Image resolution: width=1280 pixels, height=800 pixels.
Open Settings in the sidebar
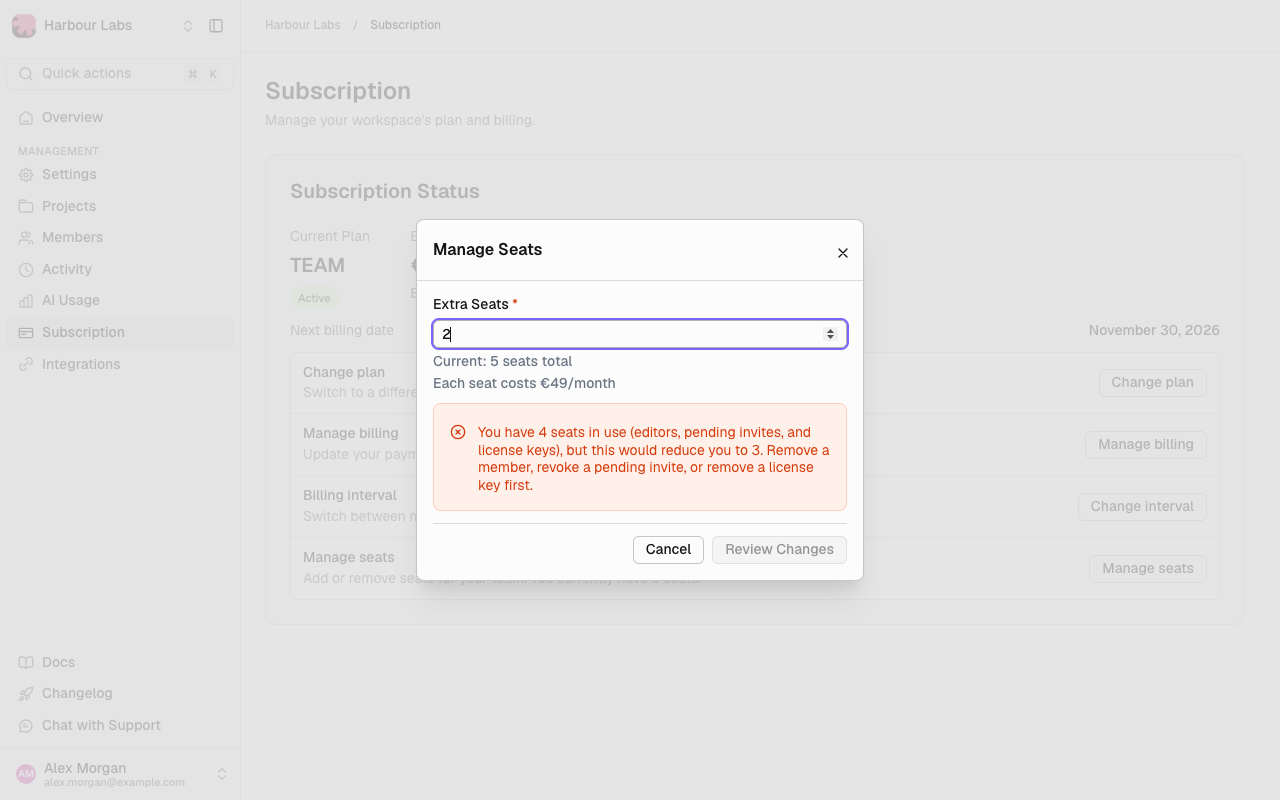(x=120, y=175)
